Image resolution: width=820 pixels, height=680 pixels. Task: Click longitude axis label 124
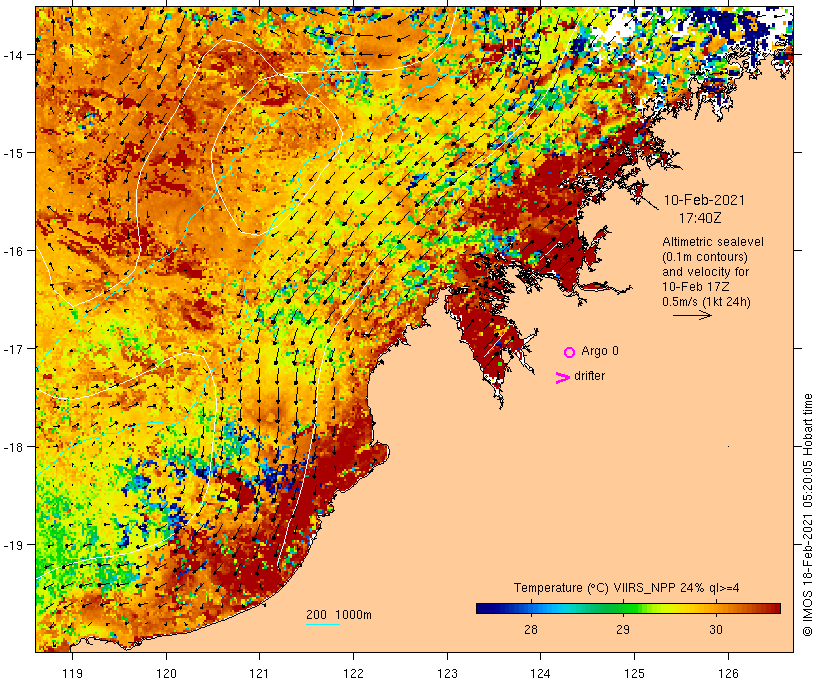point(541,673)
